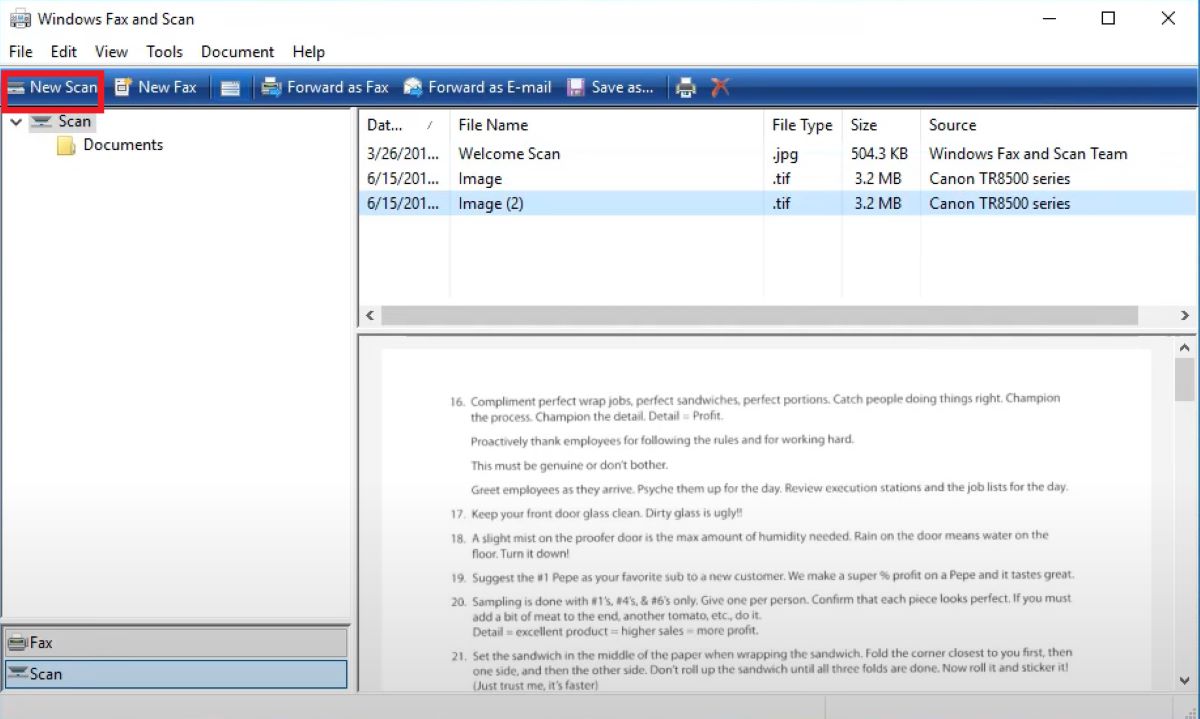
Task: Sort files by the Date column header
Action: point(396,124)
